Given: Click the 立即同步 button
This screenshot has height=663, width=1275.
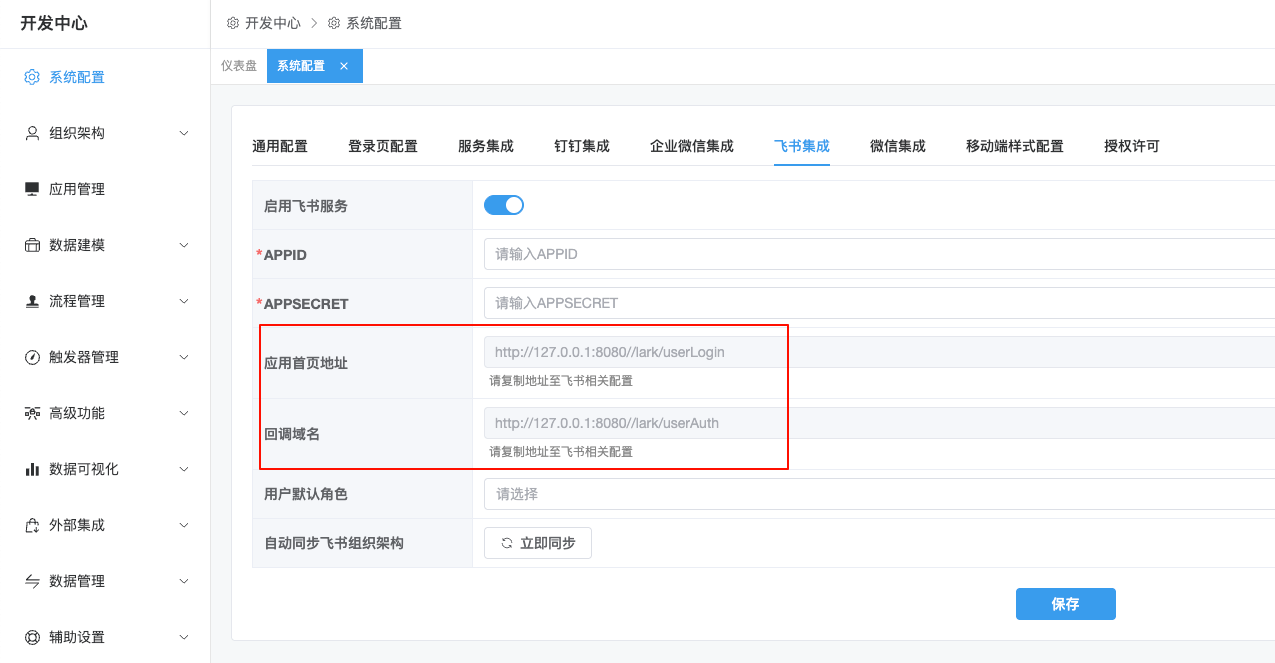Looking at the screenshot, I should tap(538, 543).
